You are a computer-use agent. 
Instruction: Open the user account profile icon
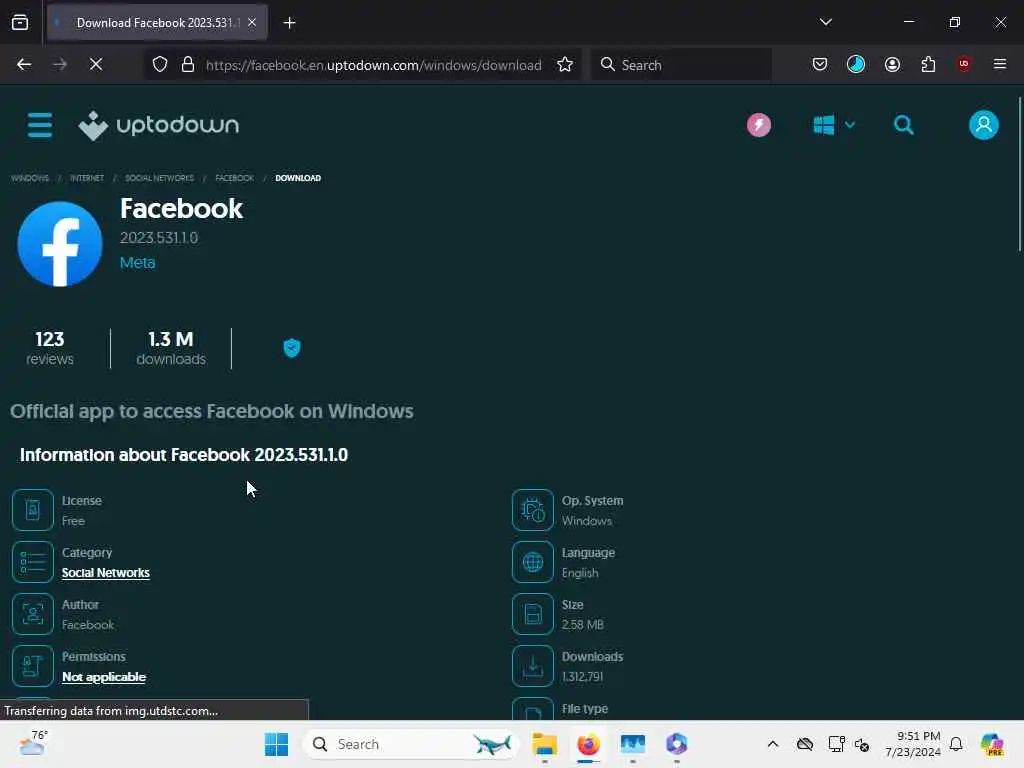coord(984,125)
